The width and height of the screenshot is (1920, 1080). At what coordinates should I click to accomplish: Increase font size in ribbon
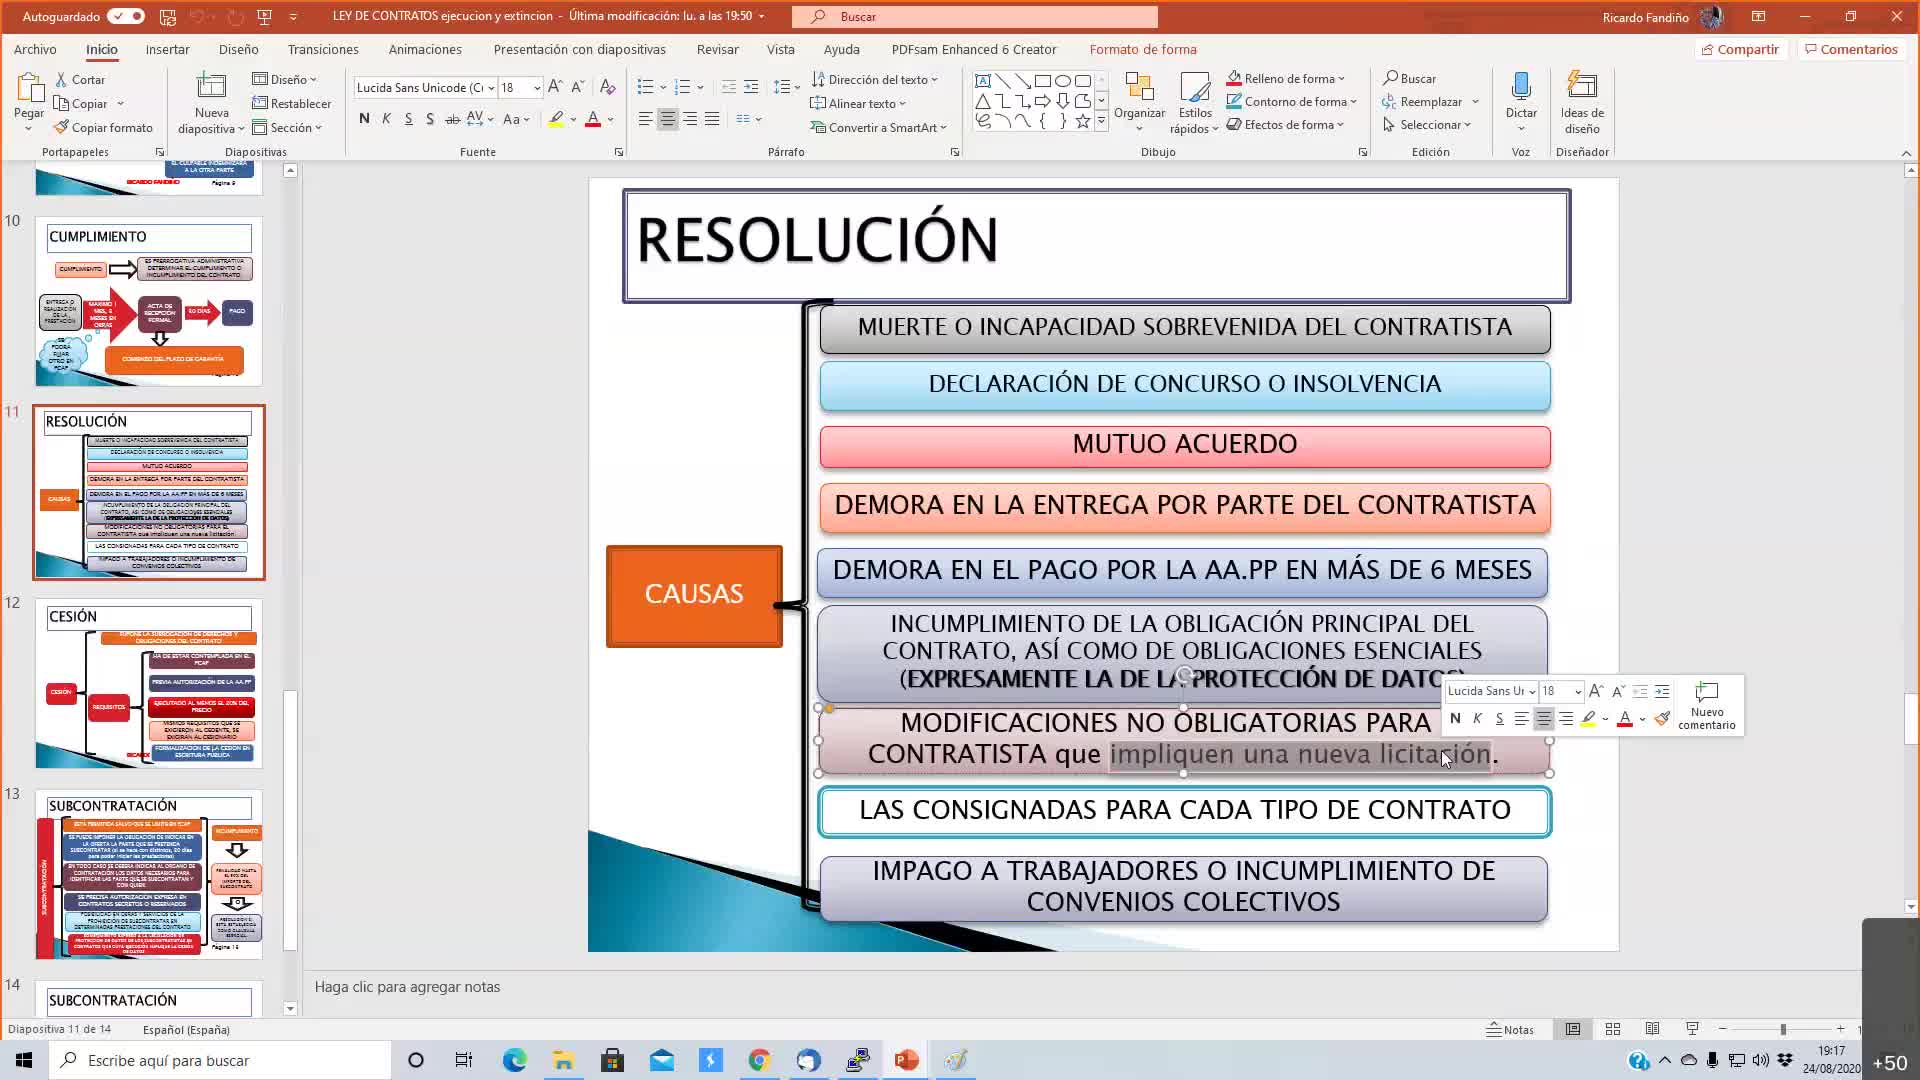pos(555,87)
